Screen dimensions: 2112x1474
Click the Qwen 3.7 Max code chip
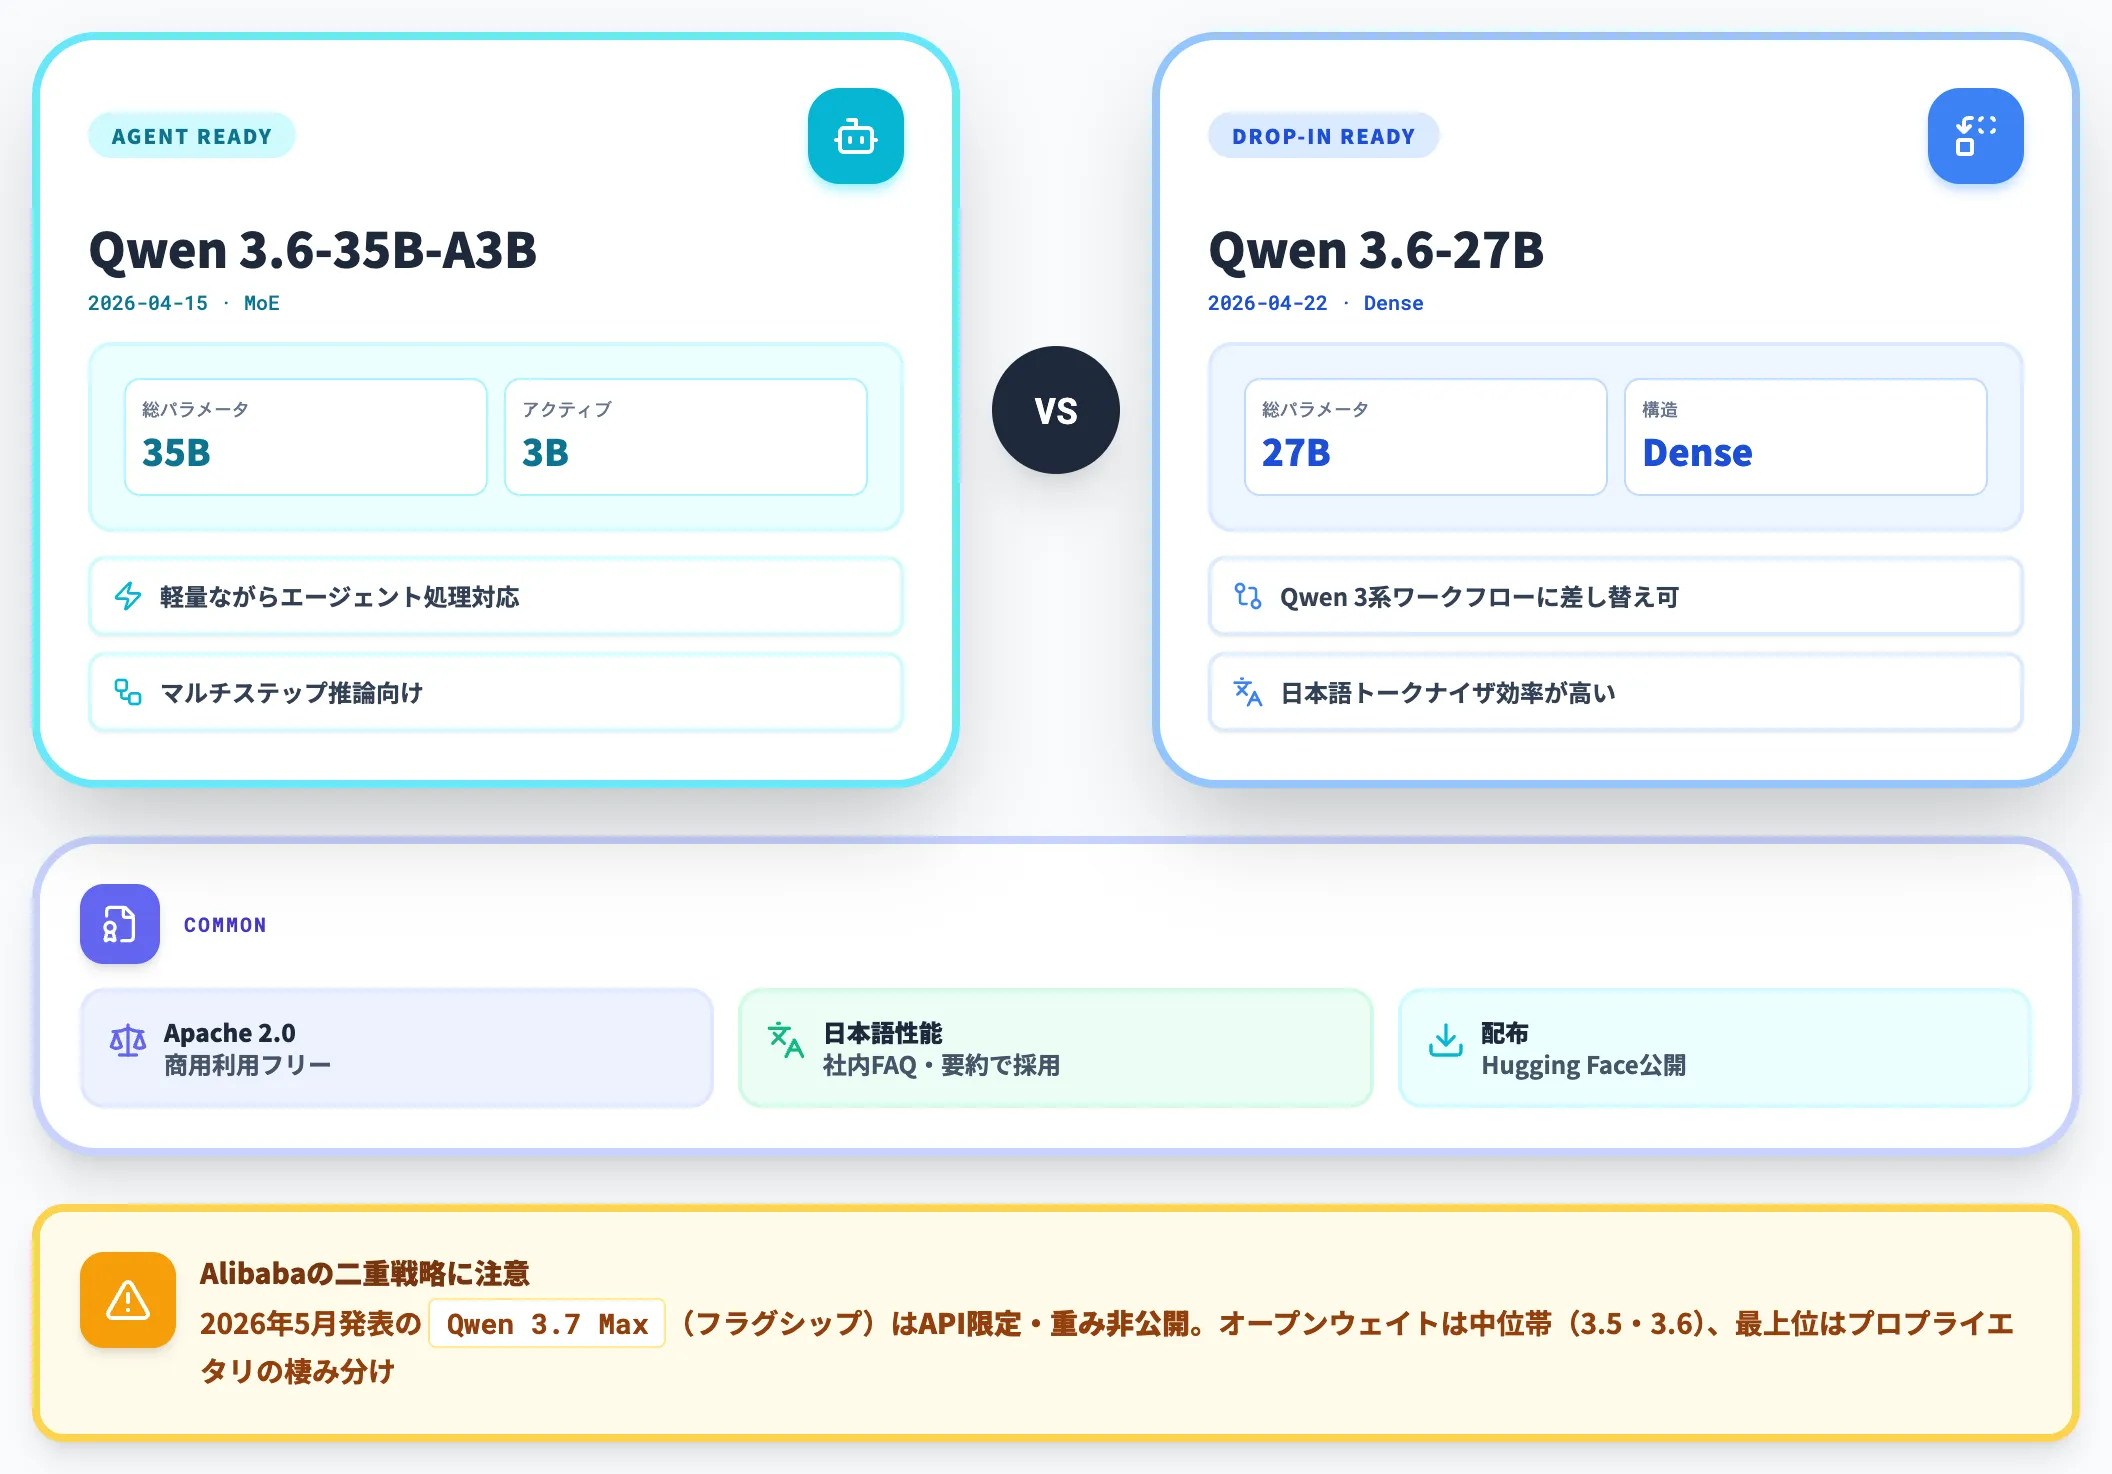547,1324
